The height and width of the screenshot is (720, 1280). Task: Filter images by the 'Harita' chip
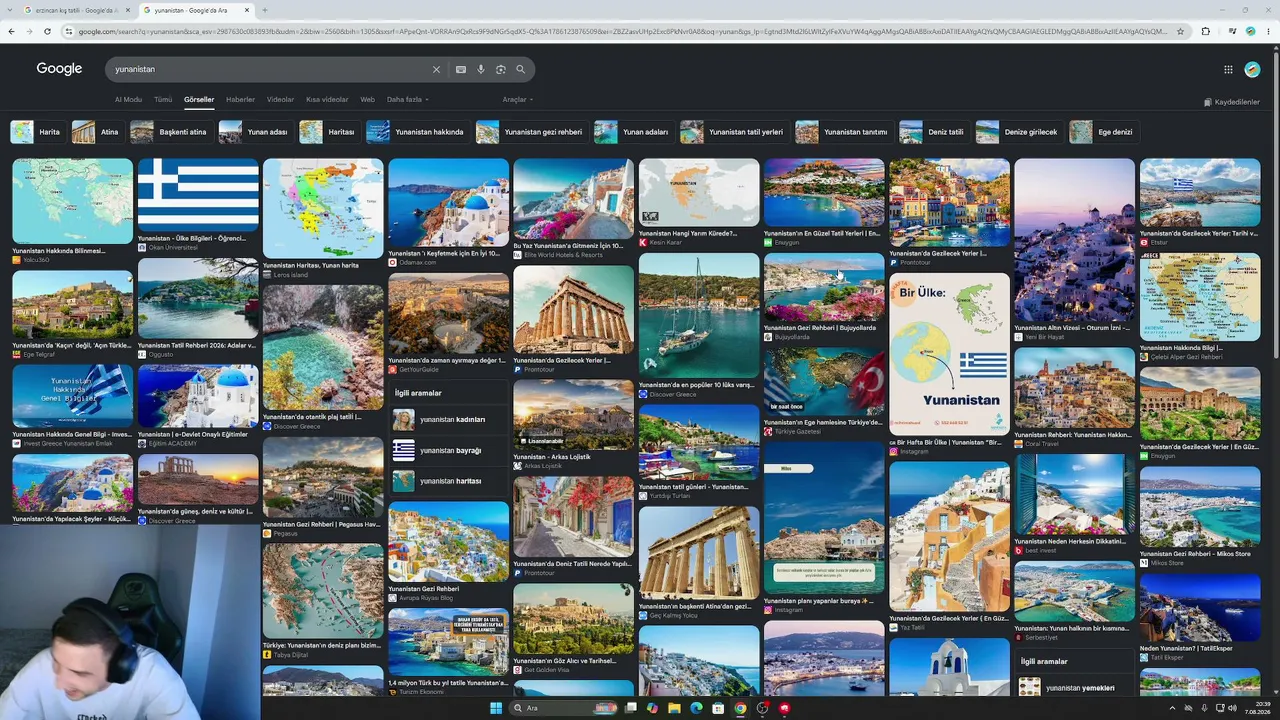tap(36, 132)
